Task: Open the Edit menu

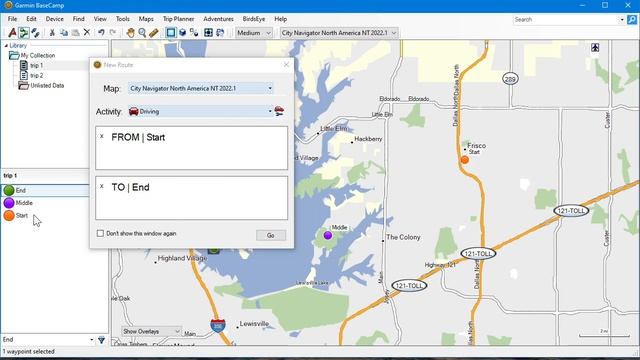Action: click(31, 19)
